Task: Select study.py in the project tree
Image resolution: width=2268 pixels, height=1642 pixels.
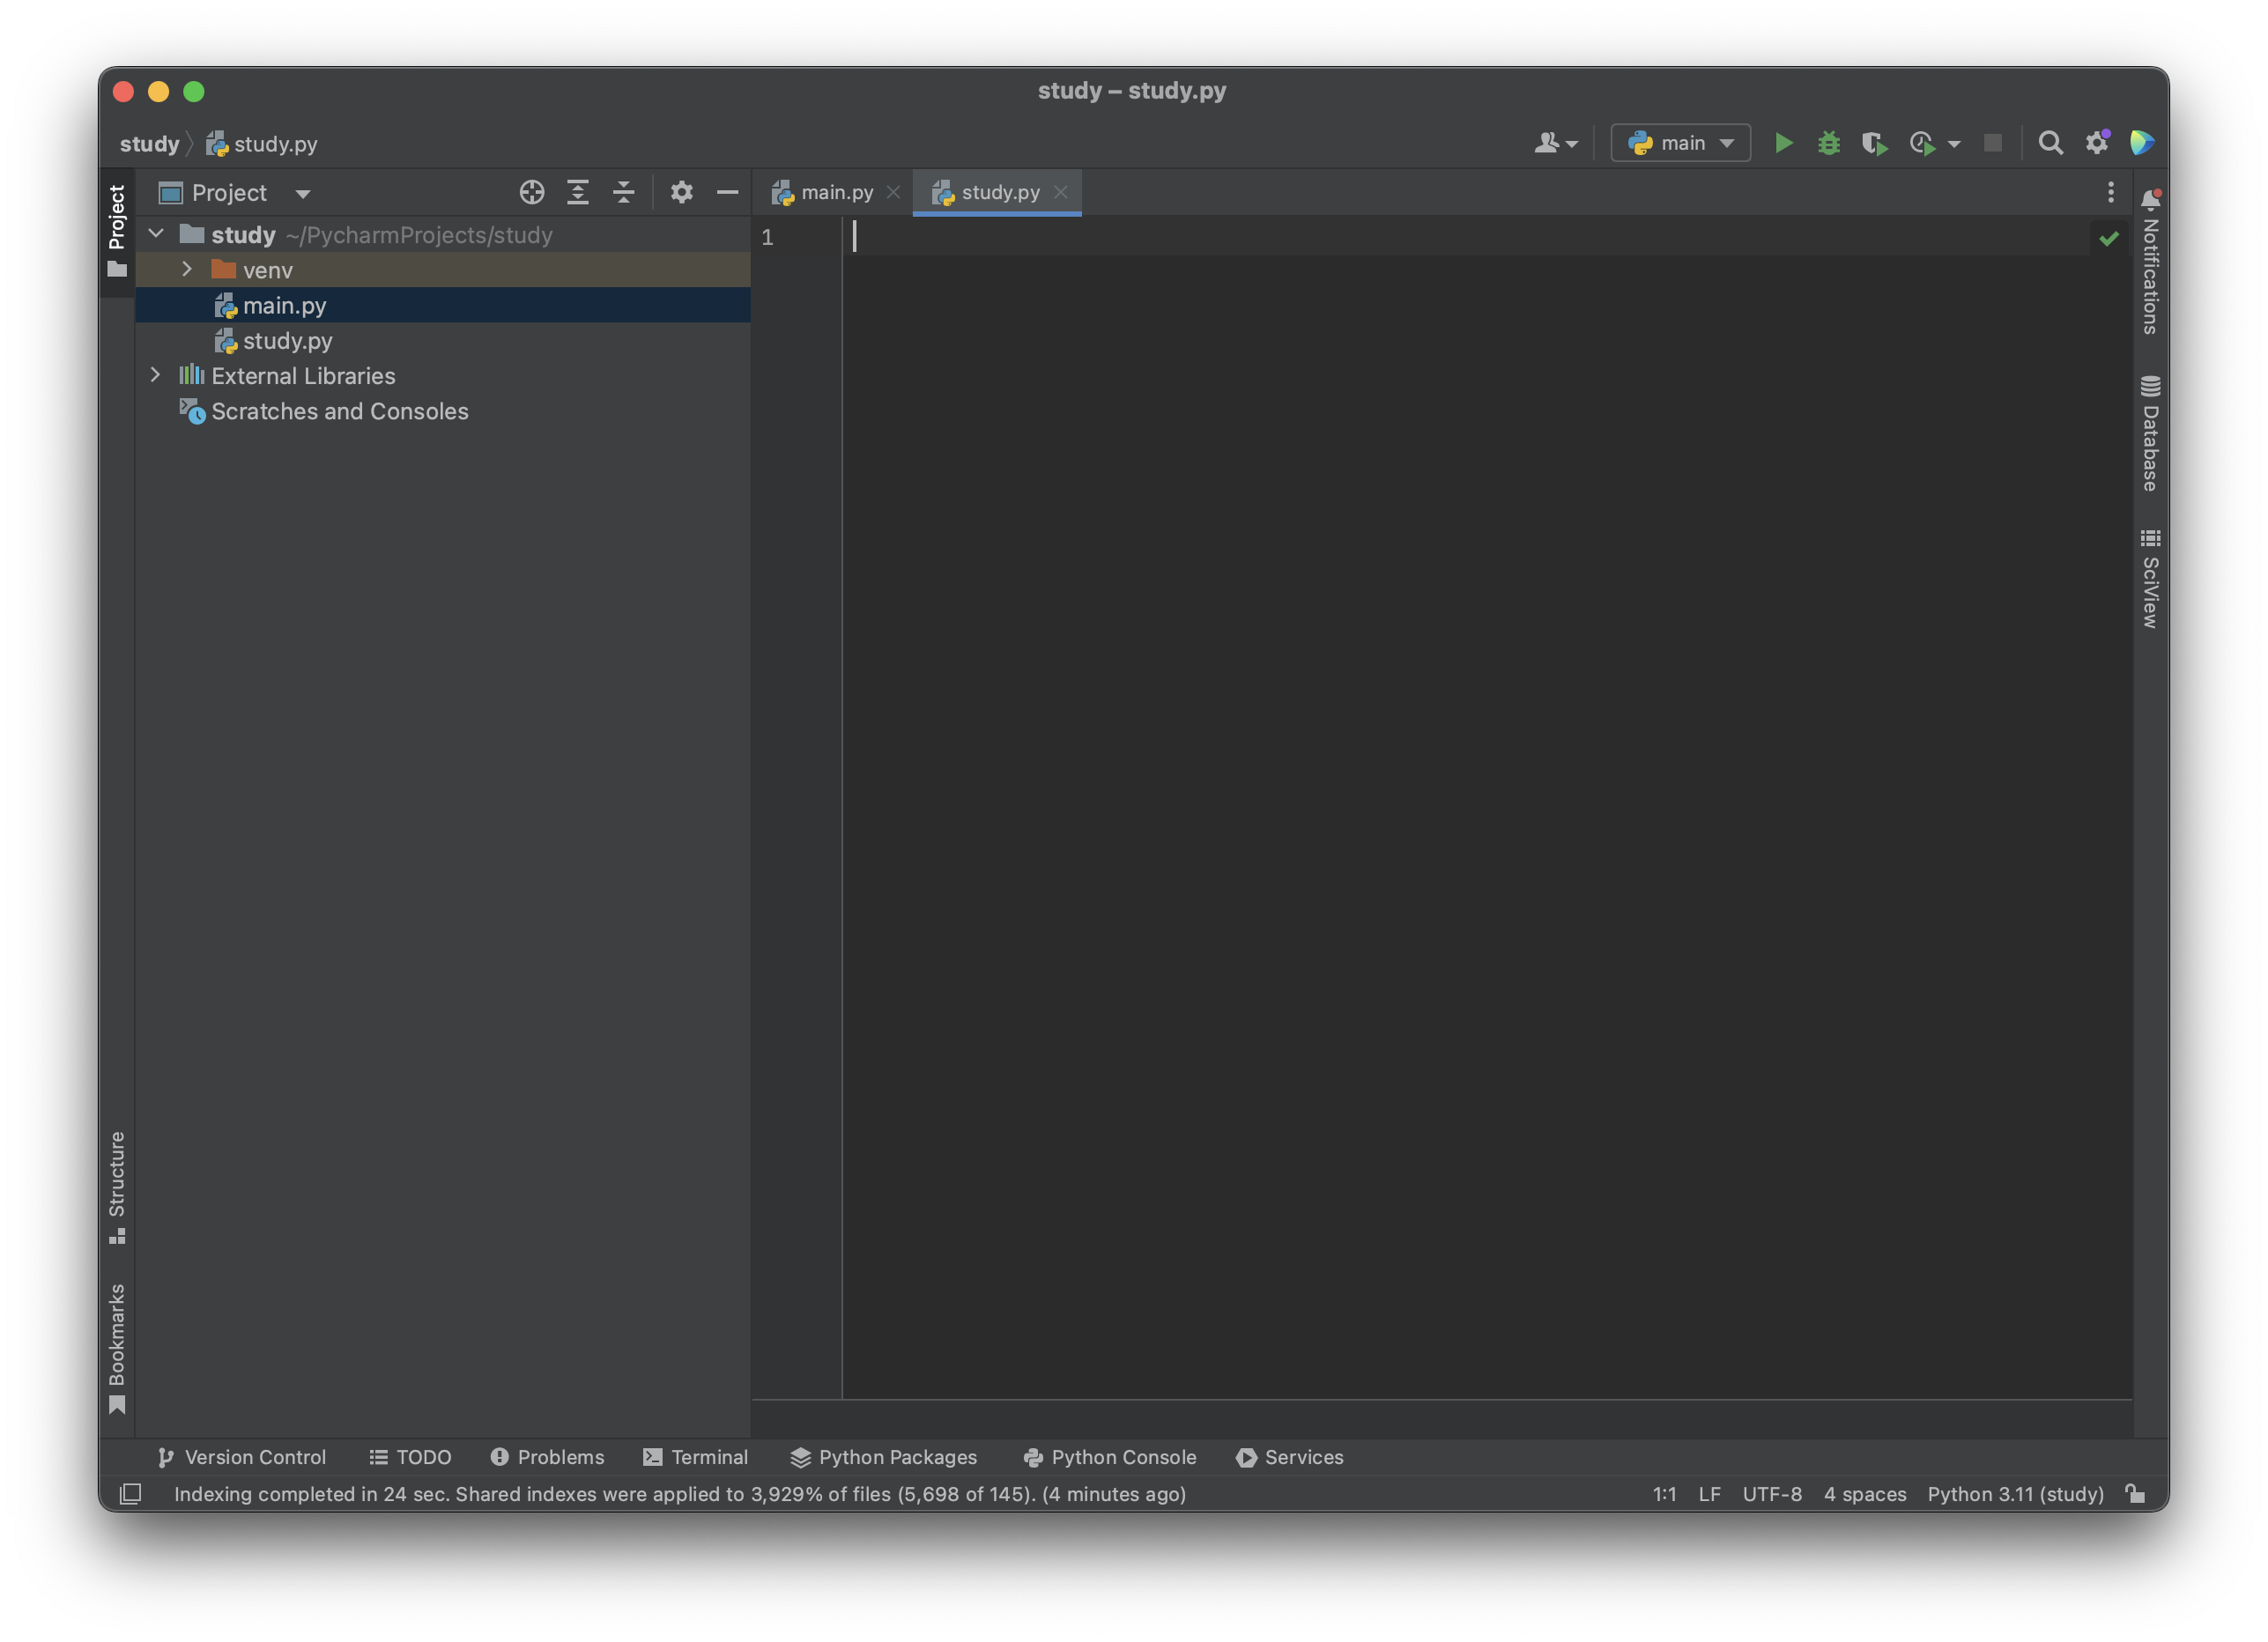Action: pos(287,341)
